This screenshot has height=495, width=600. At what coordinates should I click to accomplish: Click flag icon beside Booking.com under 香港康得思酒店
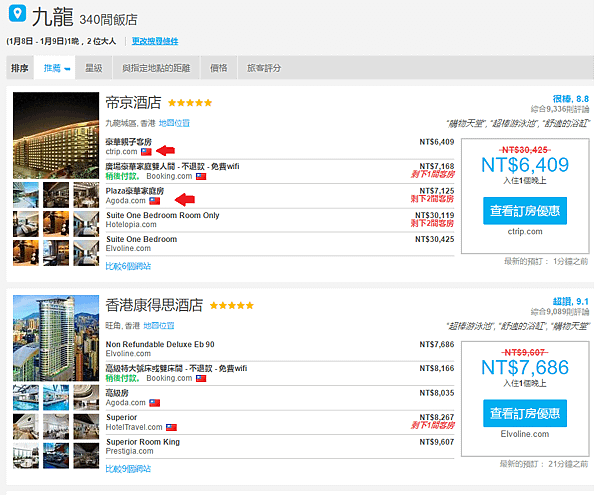[x=201, y=378]
